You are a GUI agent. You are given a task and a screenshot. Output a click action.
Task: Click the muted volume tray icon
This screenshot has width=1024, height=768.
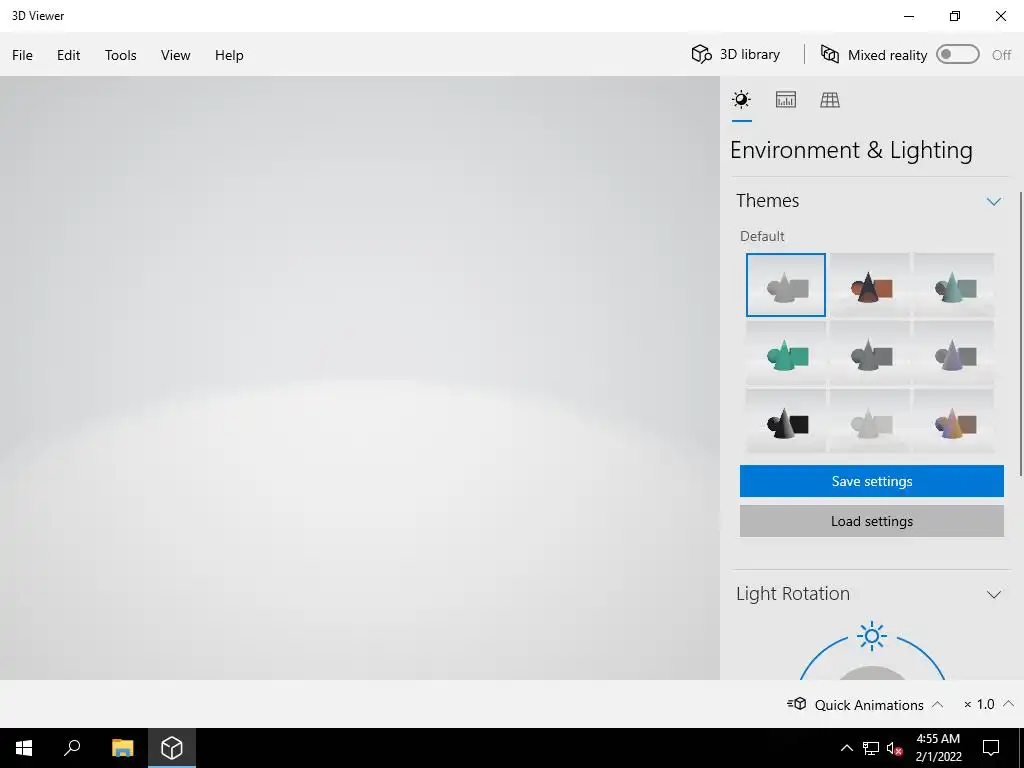pyautogui.click(x=894, y=748)
